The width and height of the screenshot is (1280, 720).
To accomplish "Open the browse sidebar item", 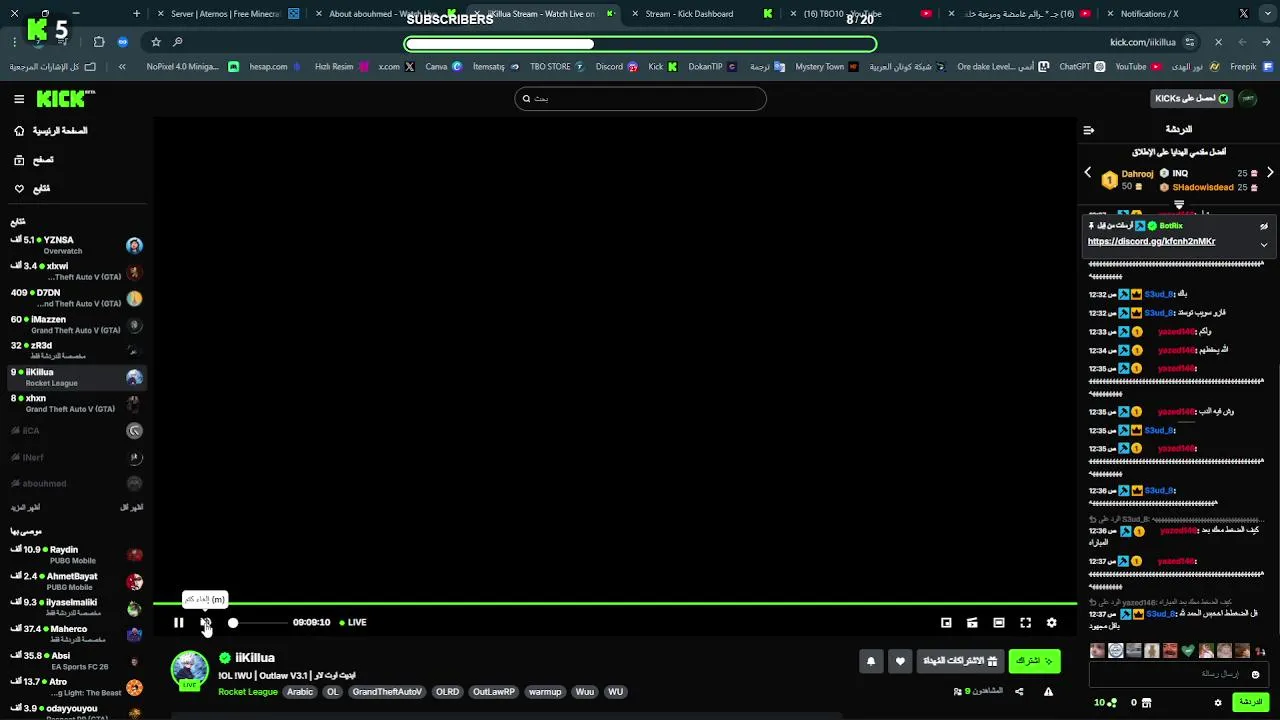I will (34, 160).
